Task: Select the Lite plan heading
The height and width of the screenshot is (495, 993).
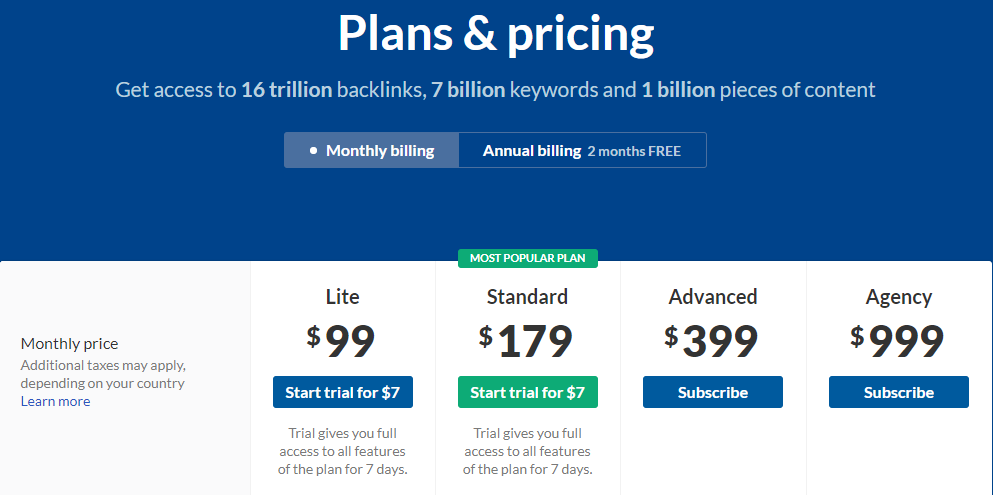Action: pyautogui.click(x=343, y=297)
